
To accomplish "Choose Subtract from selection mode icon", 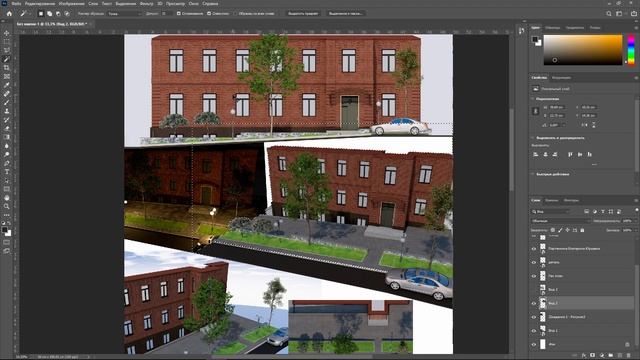I will click(x=58, y=13).
